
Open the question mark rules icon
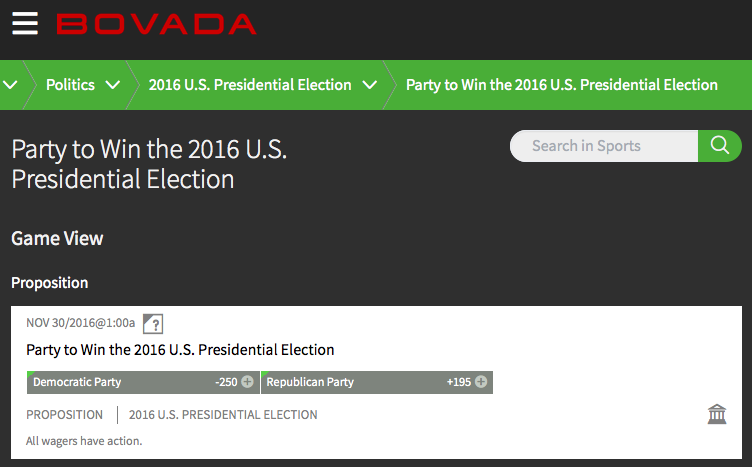(153, 324)
